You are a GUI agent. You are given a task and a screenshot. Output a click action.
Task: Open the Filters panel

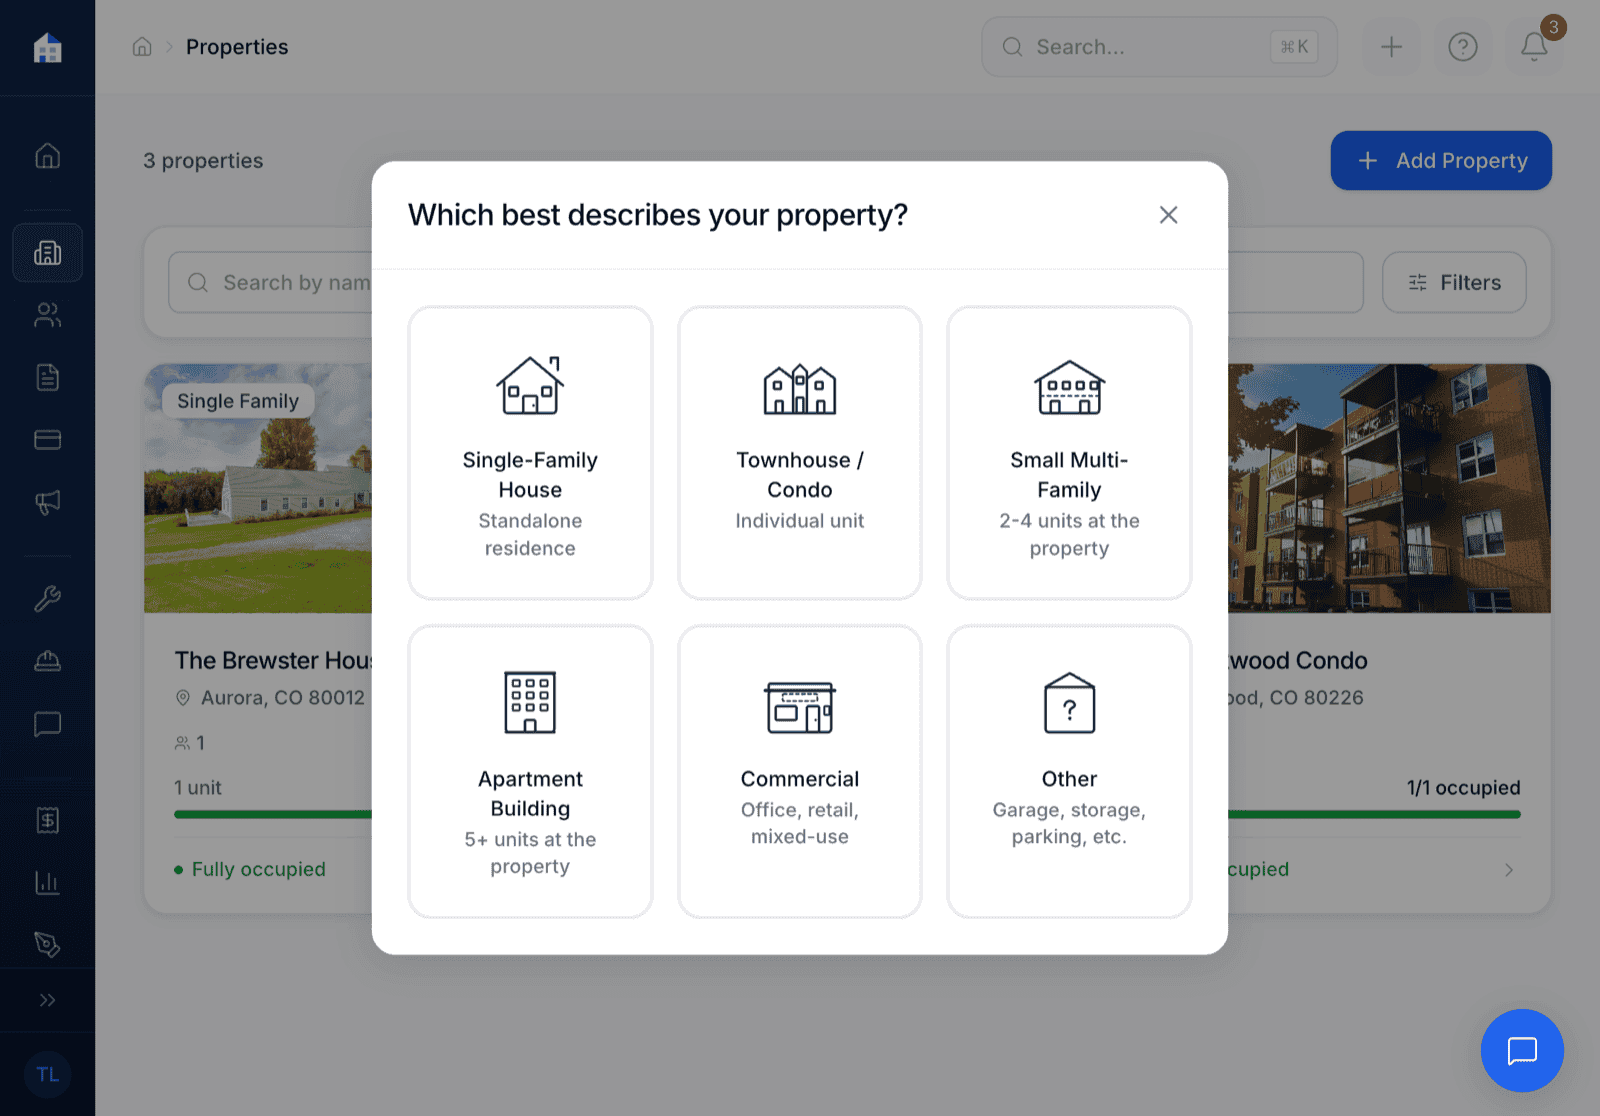tap(1453, 282)
